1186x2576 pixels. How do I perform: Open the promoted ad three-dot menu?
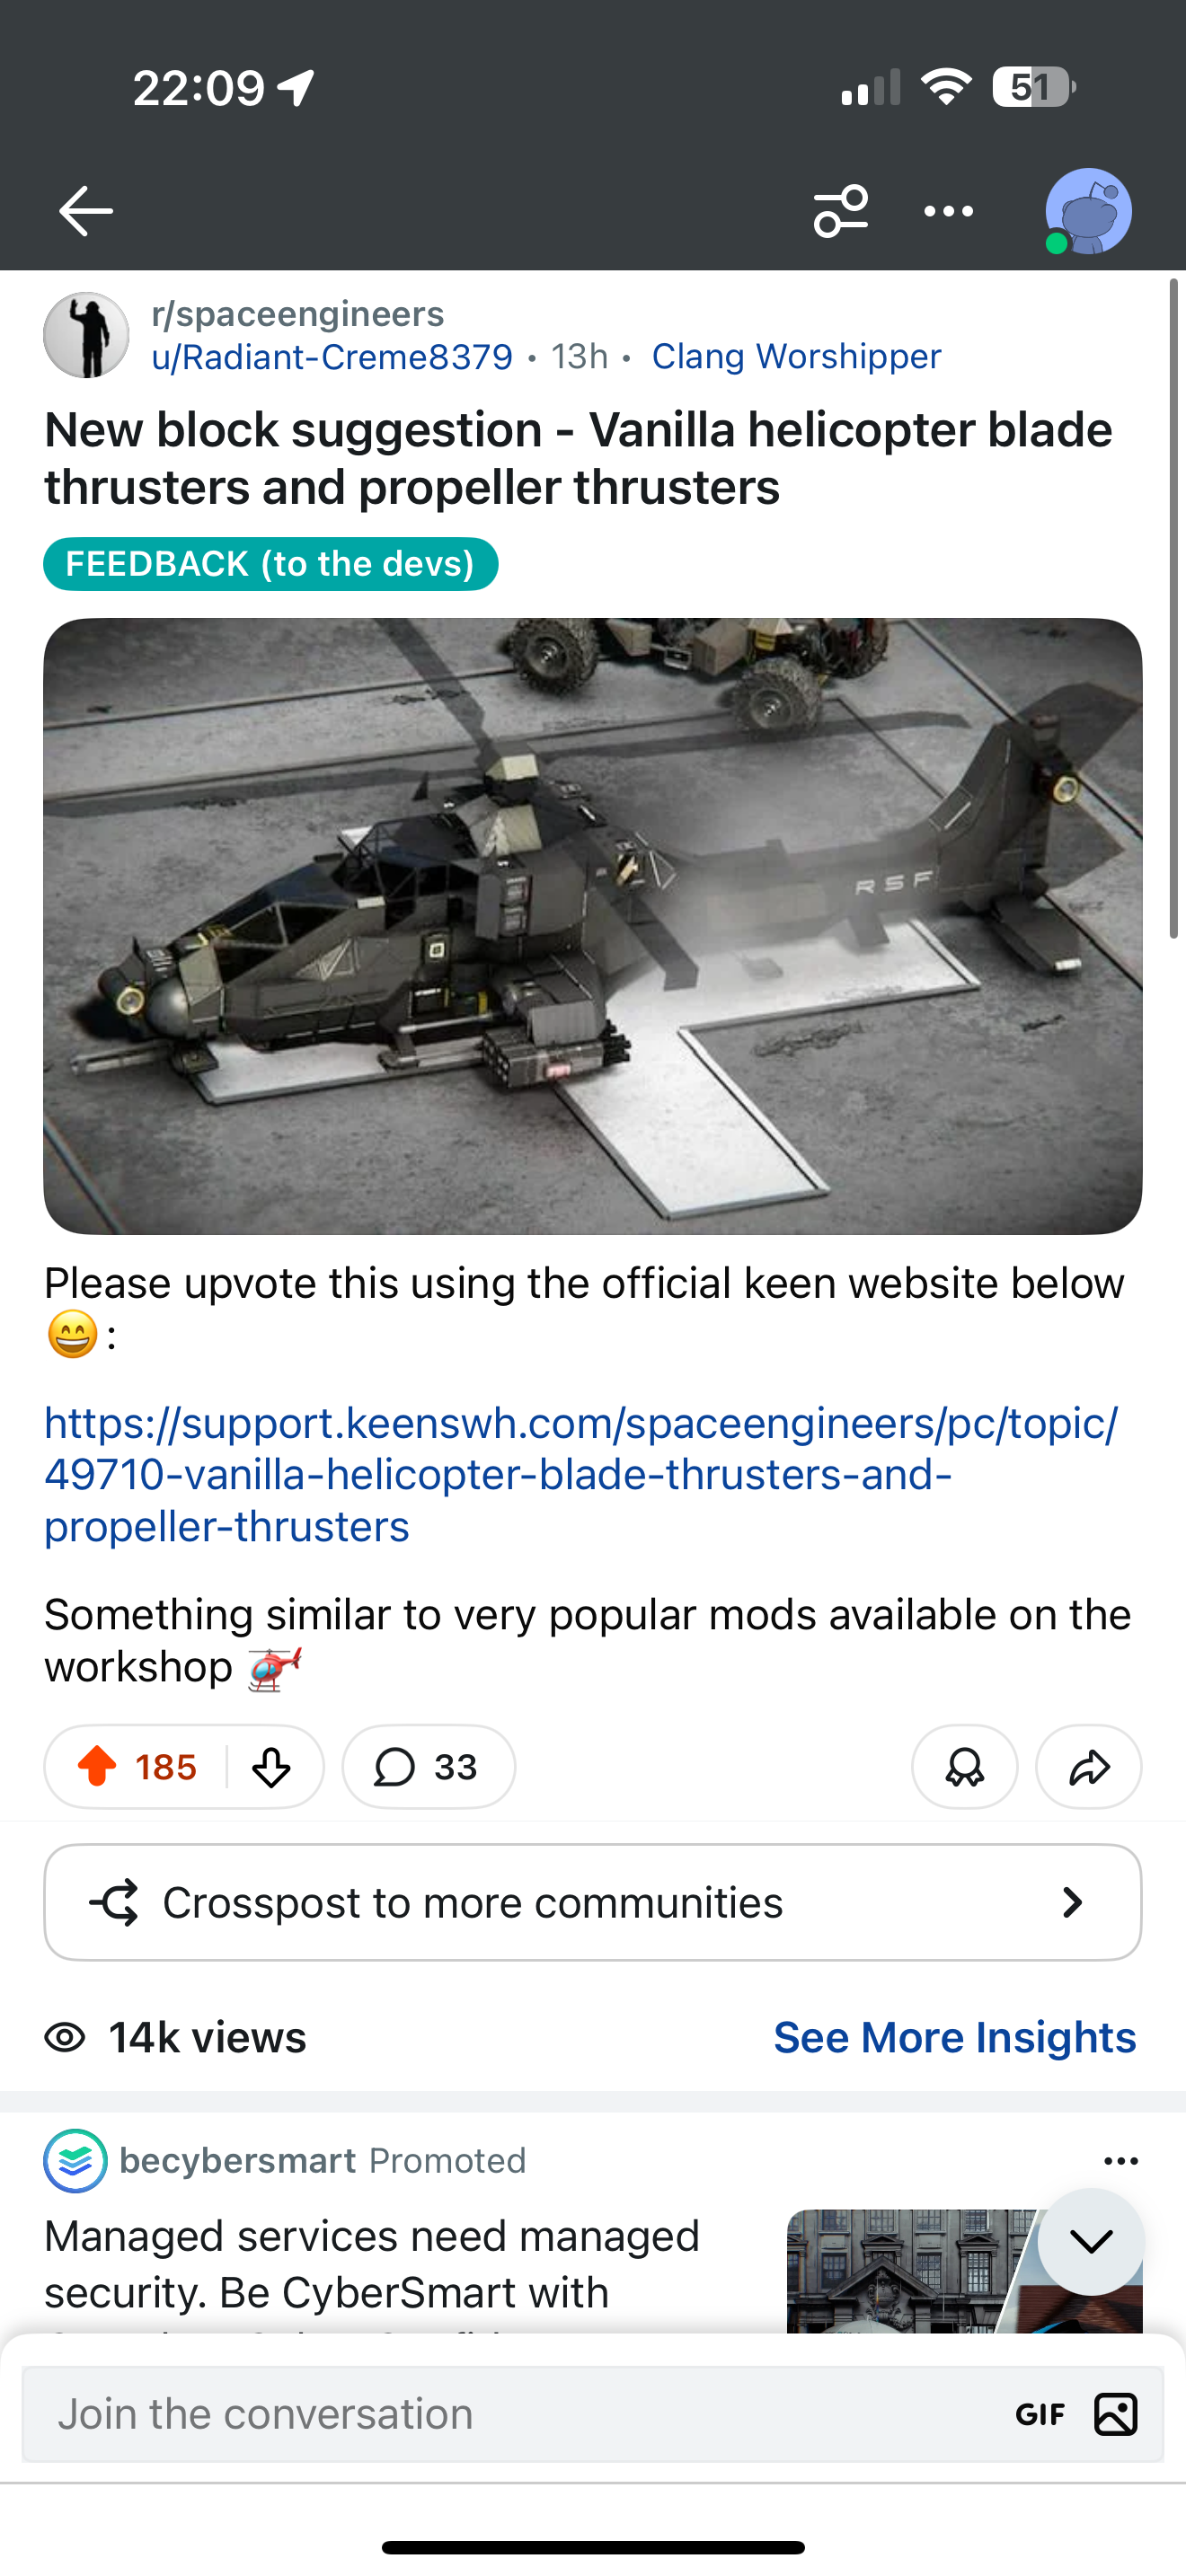click(1120, 2161)
